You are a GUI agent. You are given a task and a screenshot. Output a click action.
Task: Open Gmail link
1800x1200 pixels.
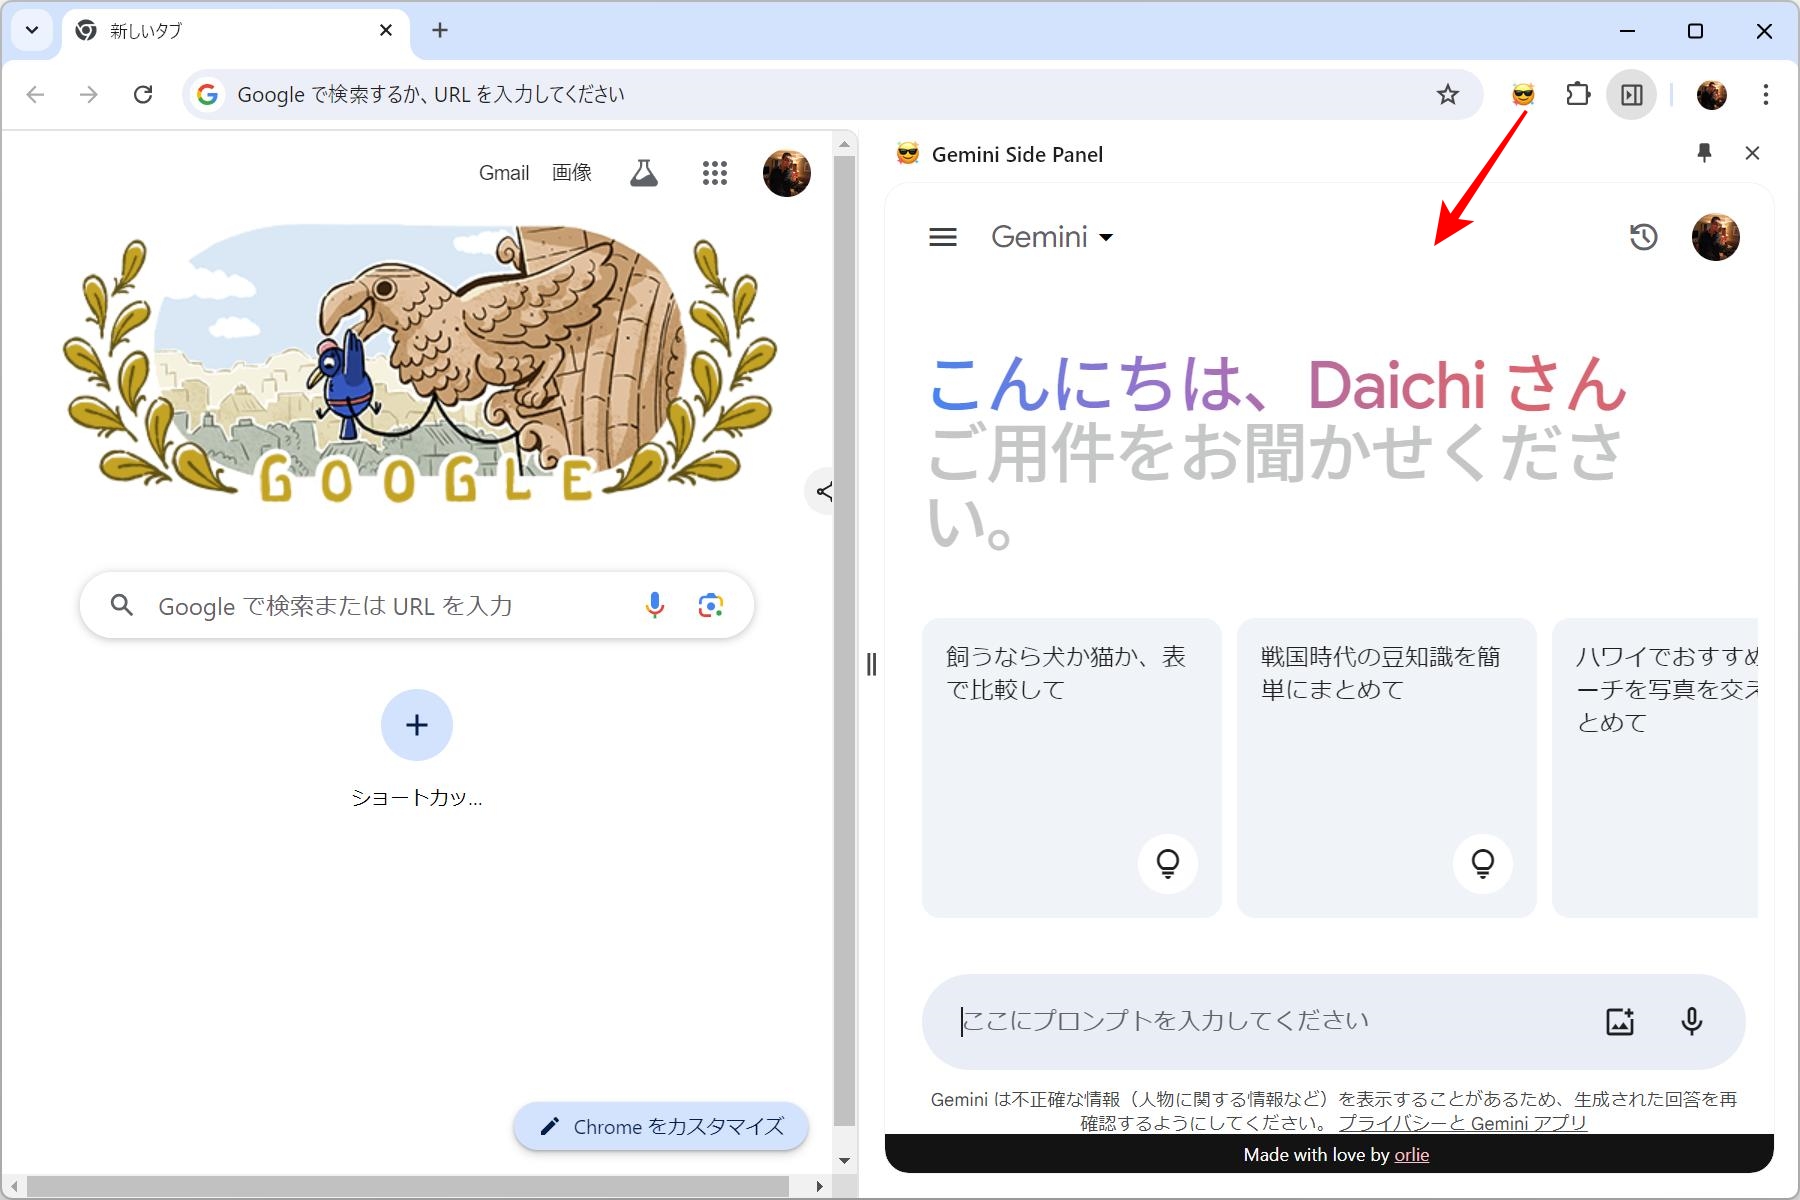click(504, 173)
